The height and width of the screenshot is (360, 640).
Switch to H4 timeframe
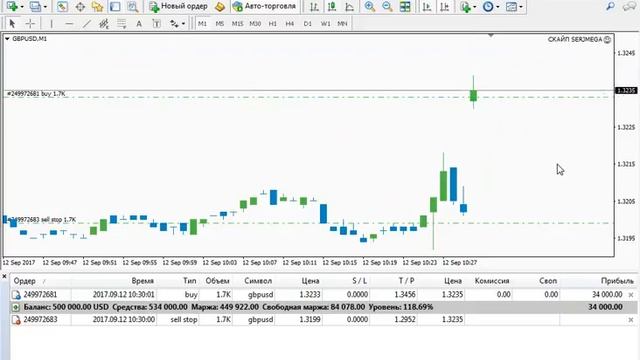290,24
